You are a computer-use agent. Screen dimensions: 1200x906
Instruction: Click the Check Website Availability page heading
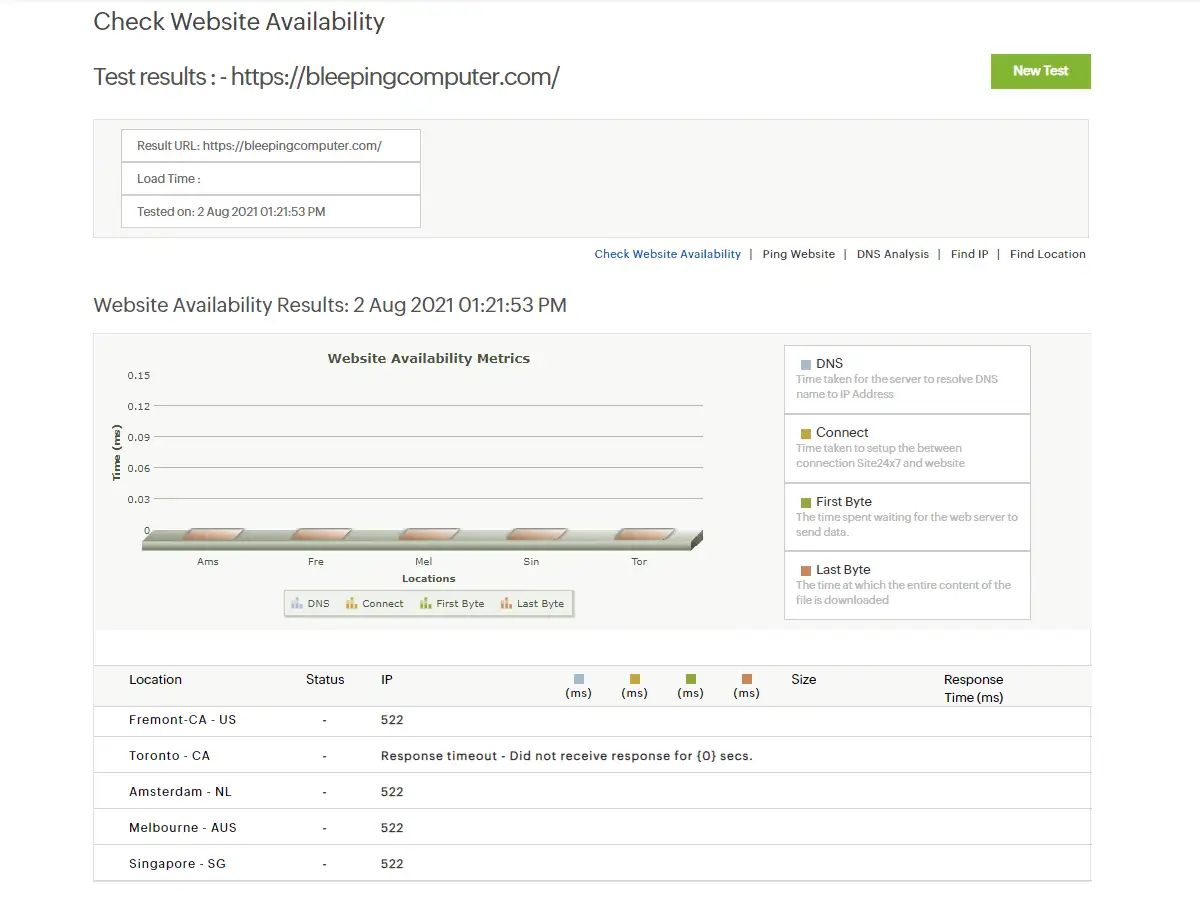coord(239,22)
